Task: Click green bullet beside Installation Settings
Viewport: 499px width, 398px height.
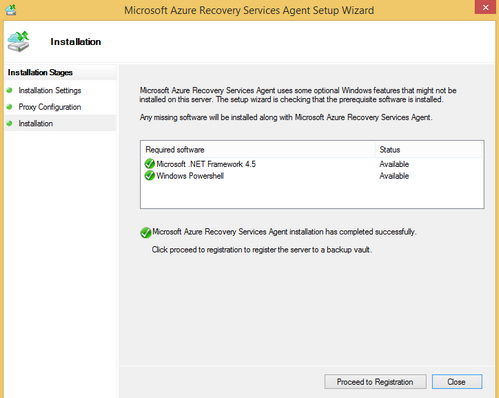Action: pos(10,90)
